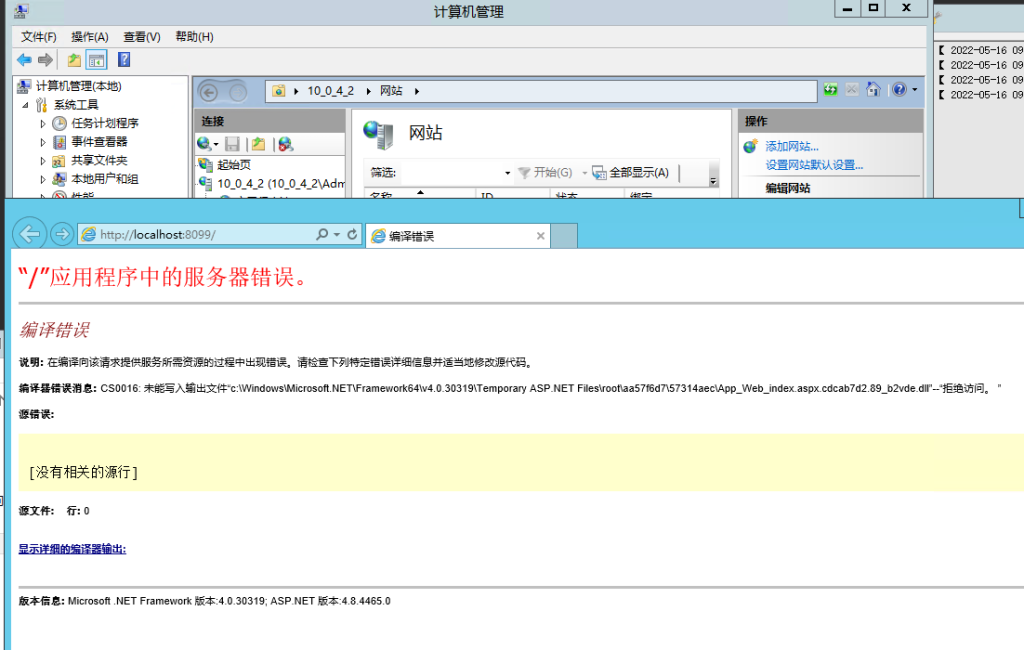Click the delete connection icon in Connections toolbar
The height and width of the screenshot is (650, 1024).
(x=285, y=143)
